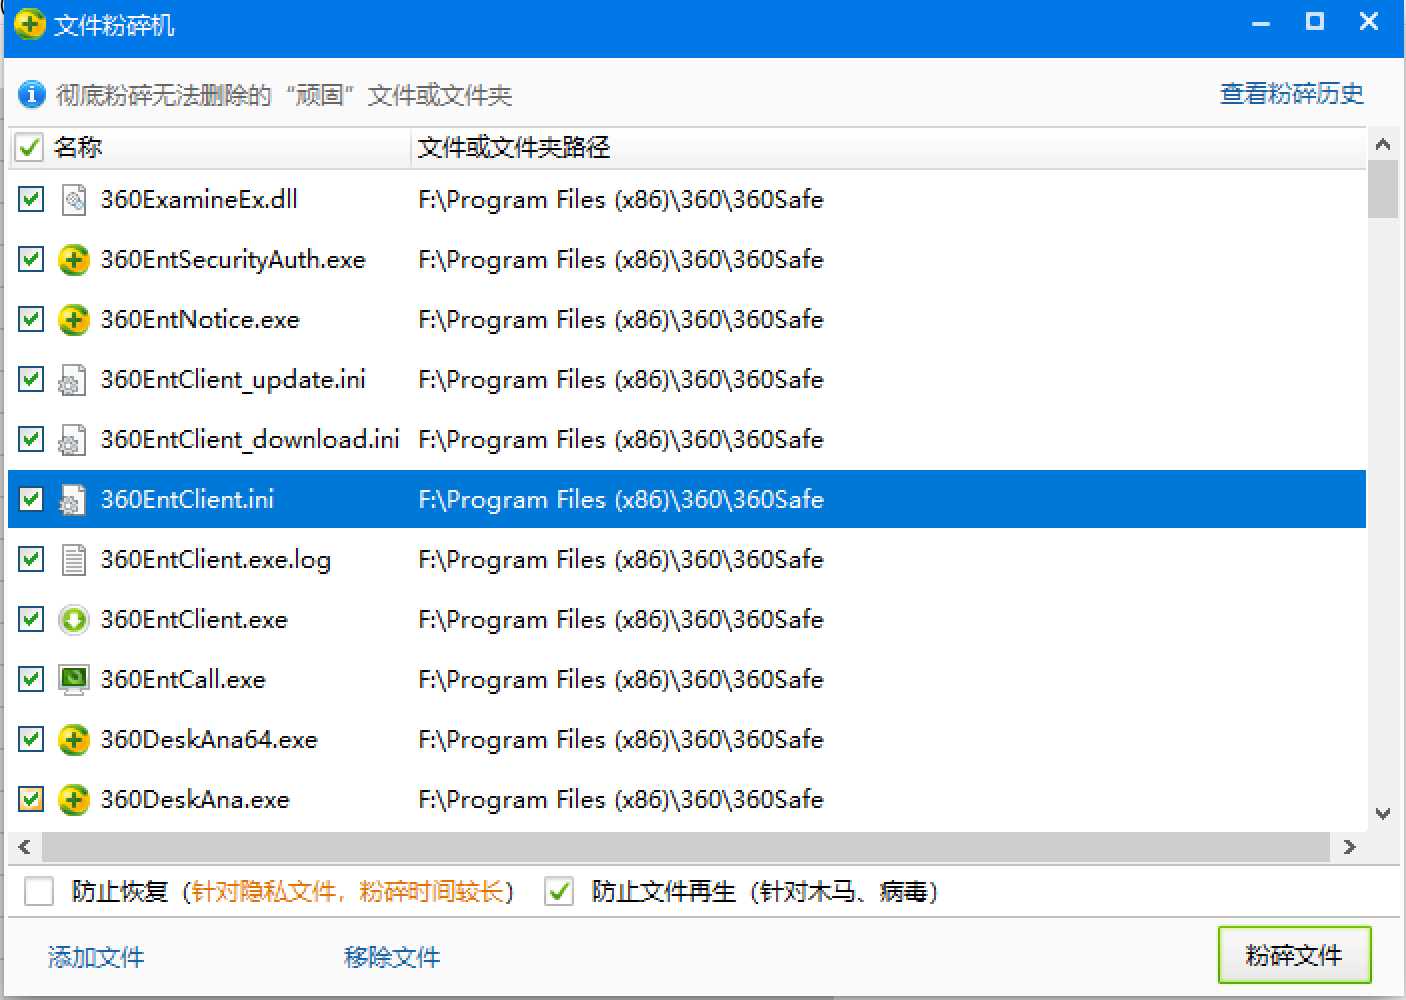The image size is (1406, 1000).
Task: Click the 360EntClient_update.ini file icon
Action: [x=72, y=380]
